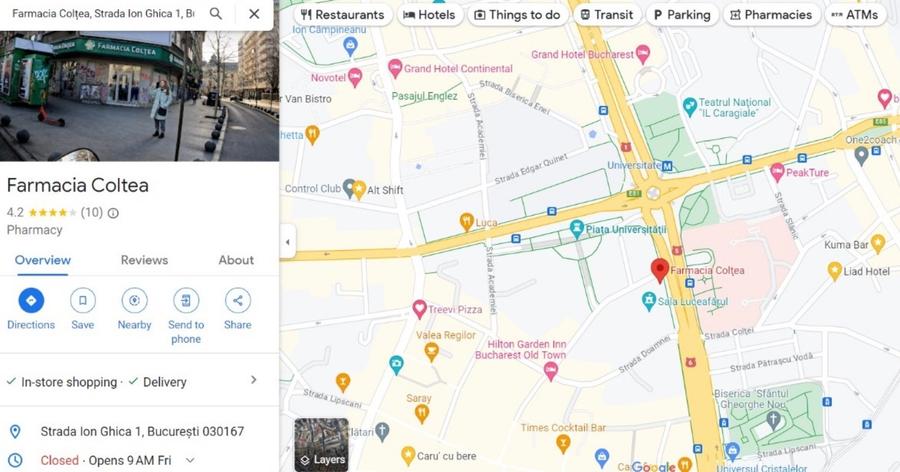Click the rating info icon

point(113,213)
